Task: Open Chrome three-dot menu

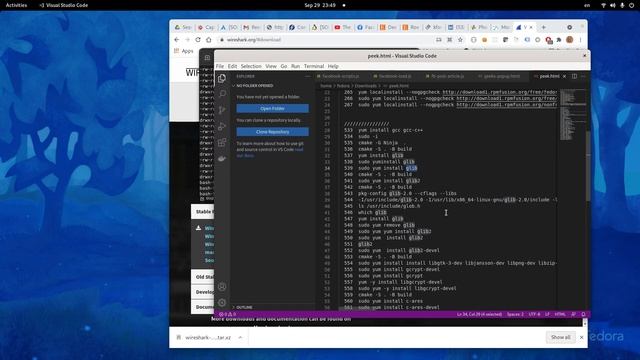Action: pyautogui.click(x=580, y=40)
